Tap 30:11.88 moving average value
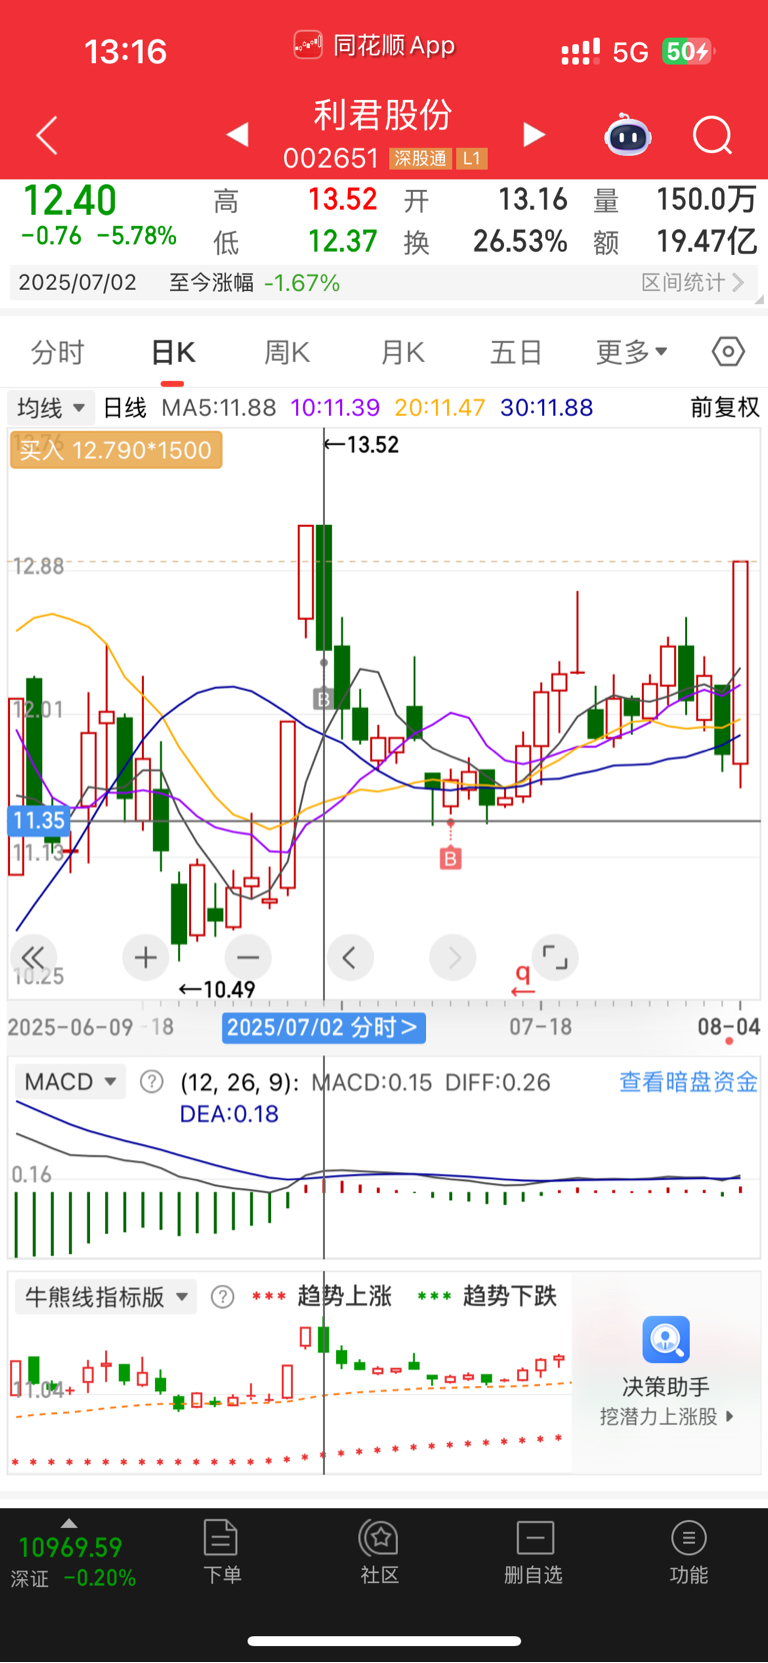Viewport: 768px width, 1663px height. click(547, 408)
